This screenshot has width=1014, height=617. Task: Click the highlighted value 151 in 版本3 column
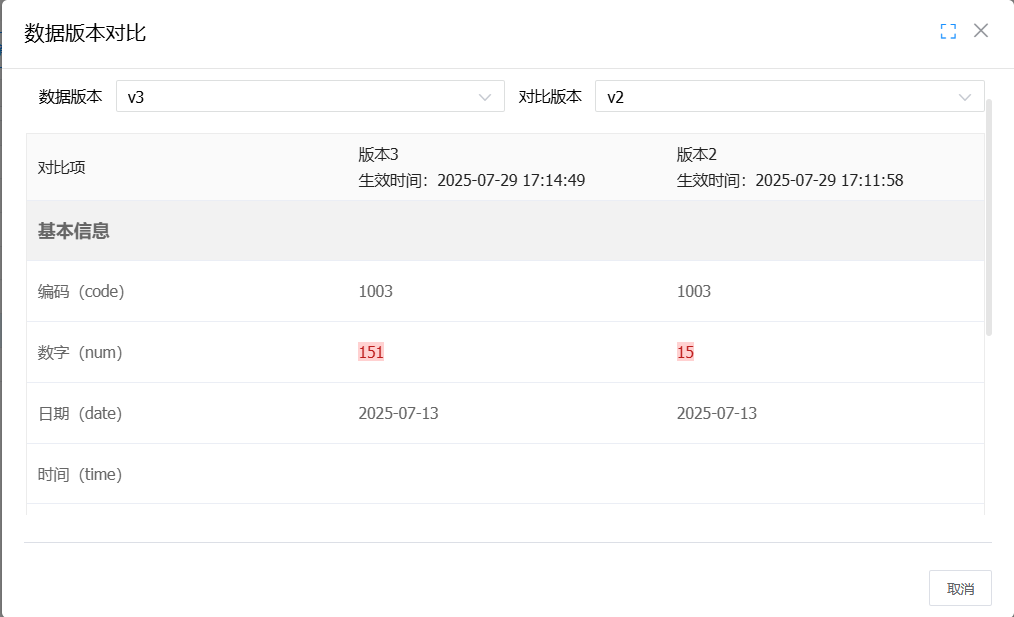371,352
